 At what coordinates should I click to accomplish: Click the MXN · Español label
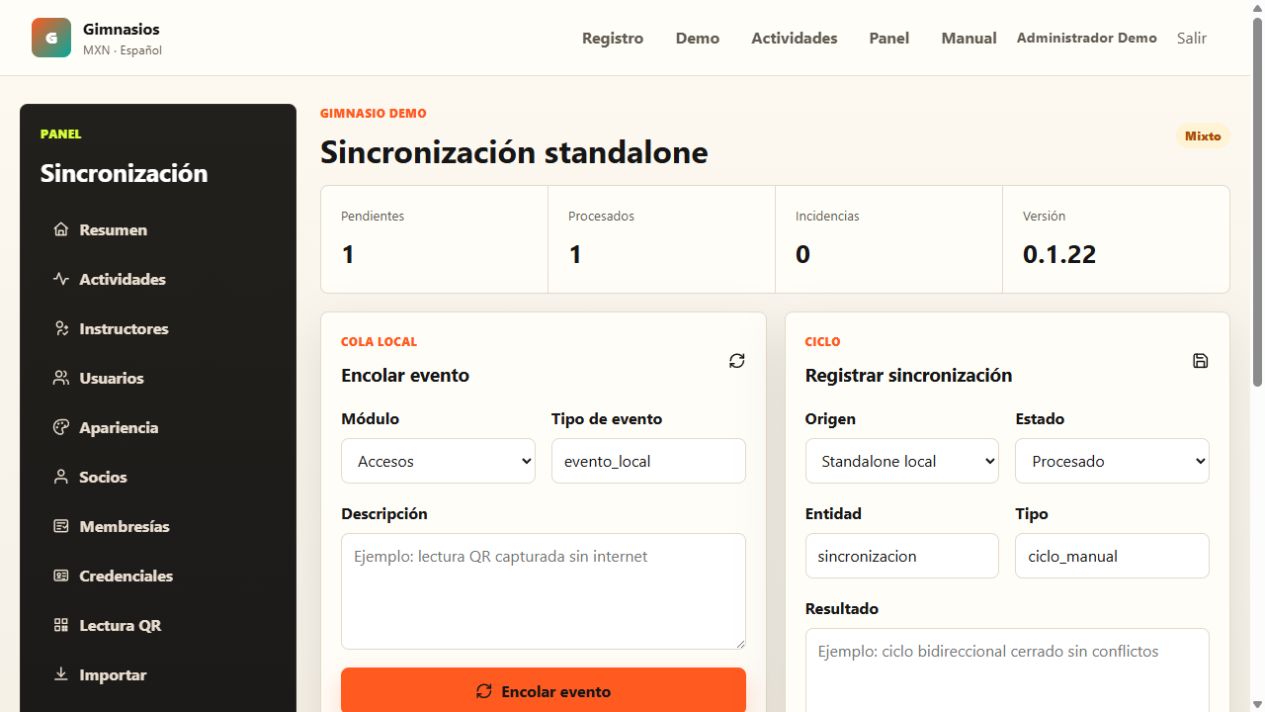coord(122,50)
